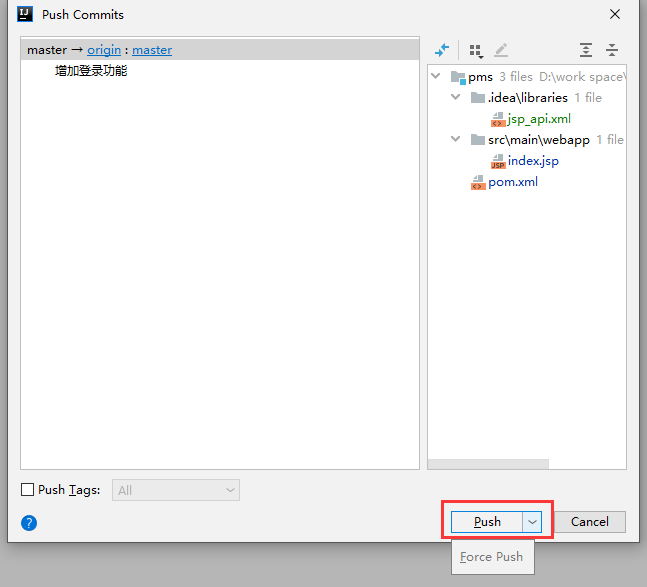Image resolution: width=647 pixels, height=587 pixels.
Task: Collapse the src\main\webapp node
Action: pyautogui.click(x=456, y=139)
